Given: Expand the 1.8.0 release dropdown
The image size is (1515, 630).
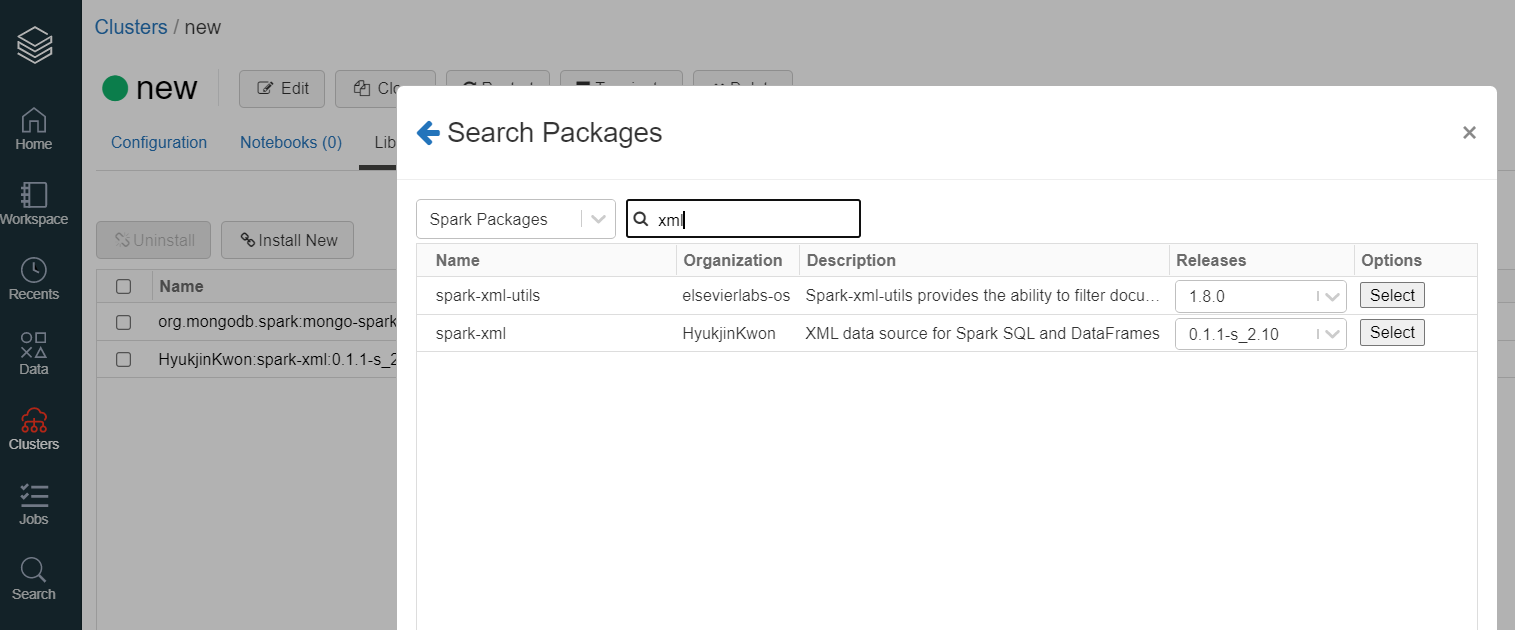Looking at the screenshot, I should 1261,296.
